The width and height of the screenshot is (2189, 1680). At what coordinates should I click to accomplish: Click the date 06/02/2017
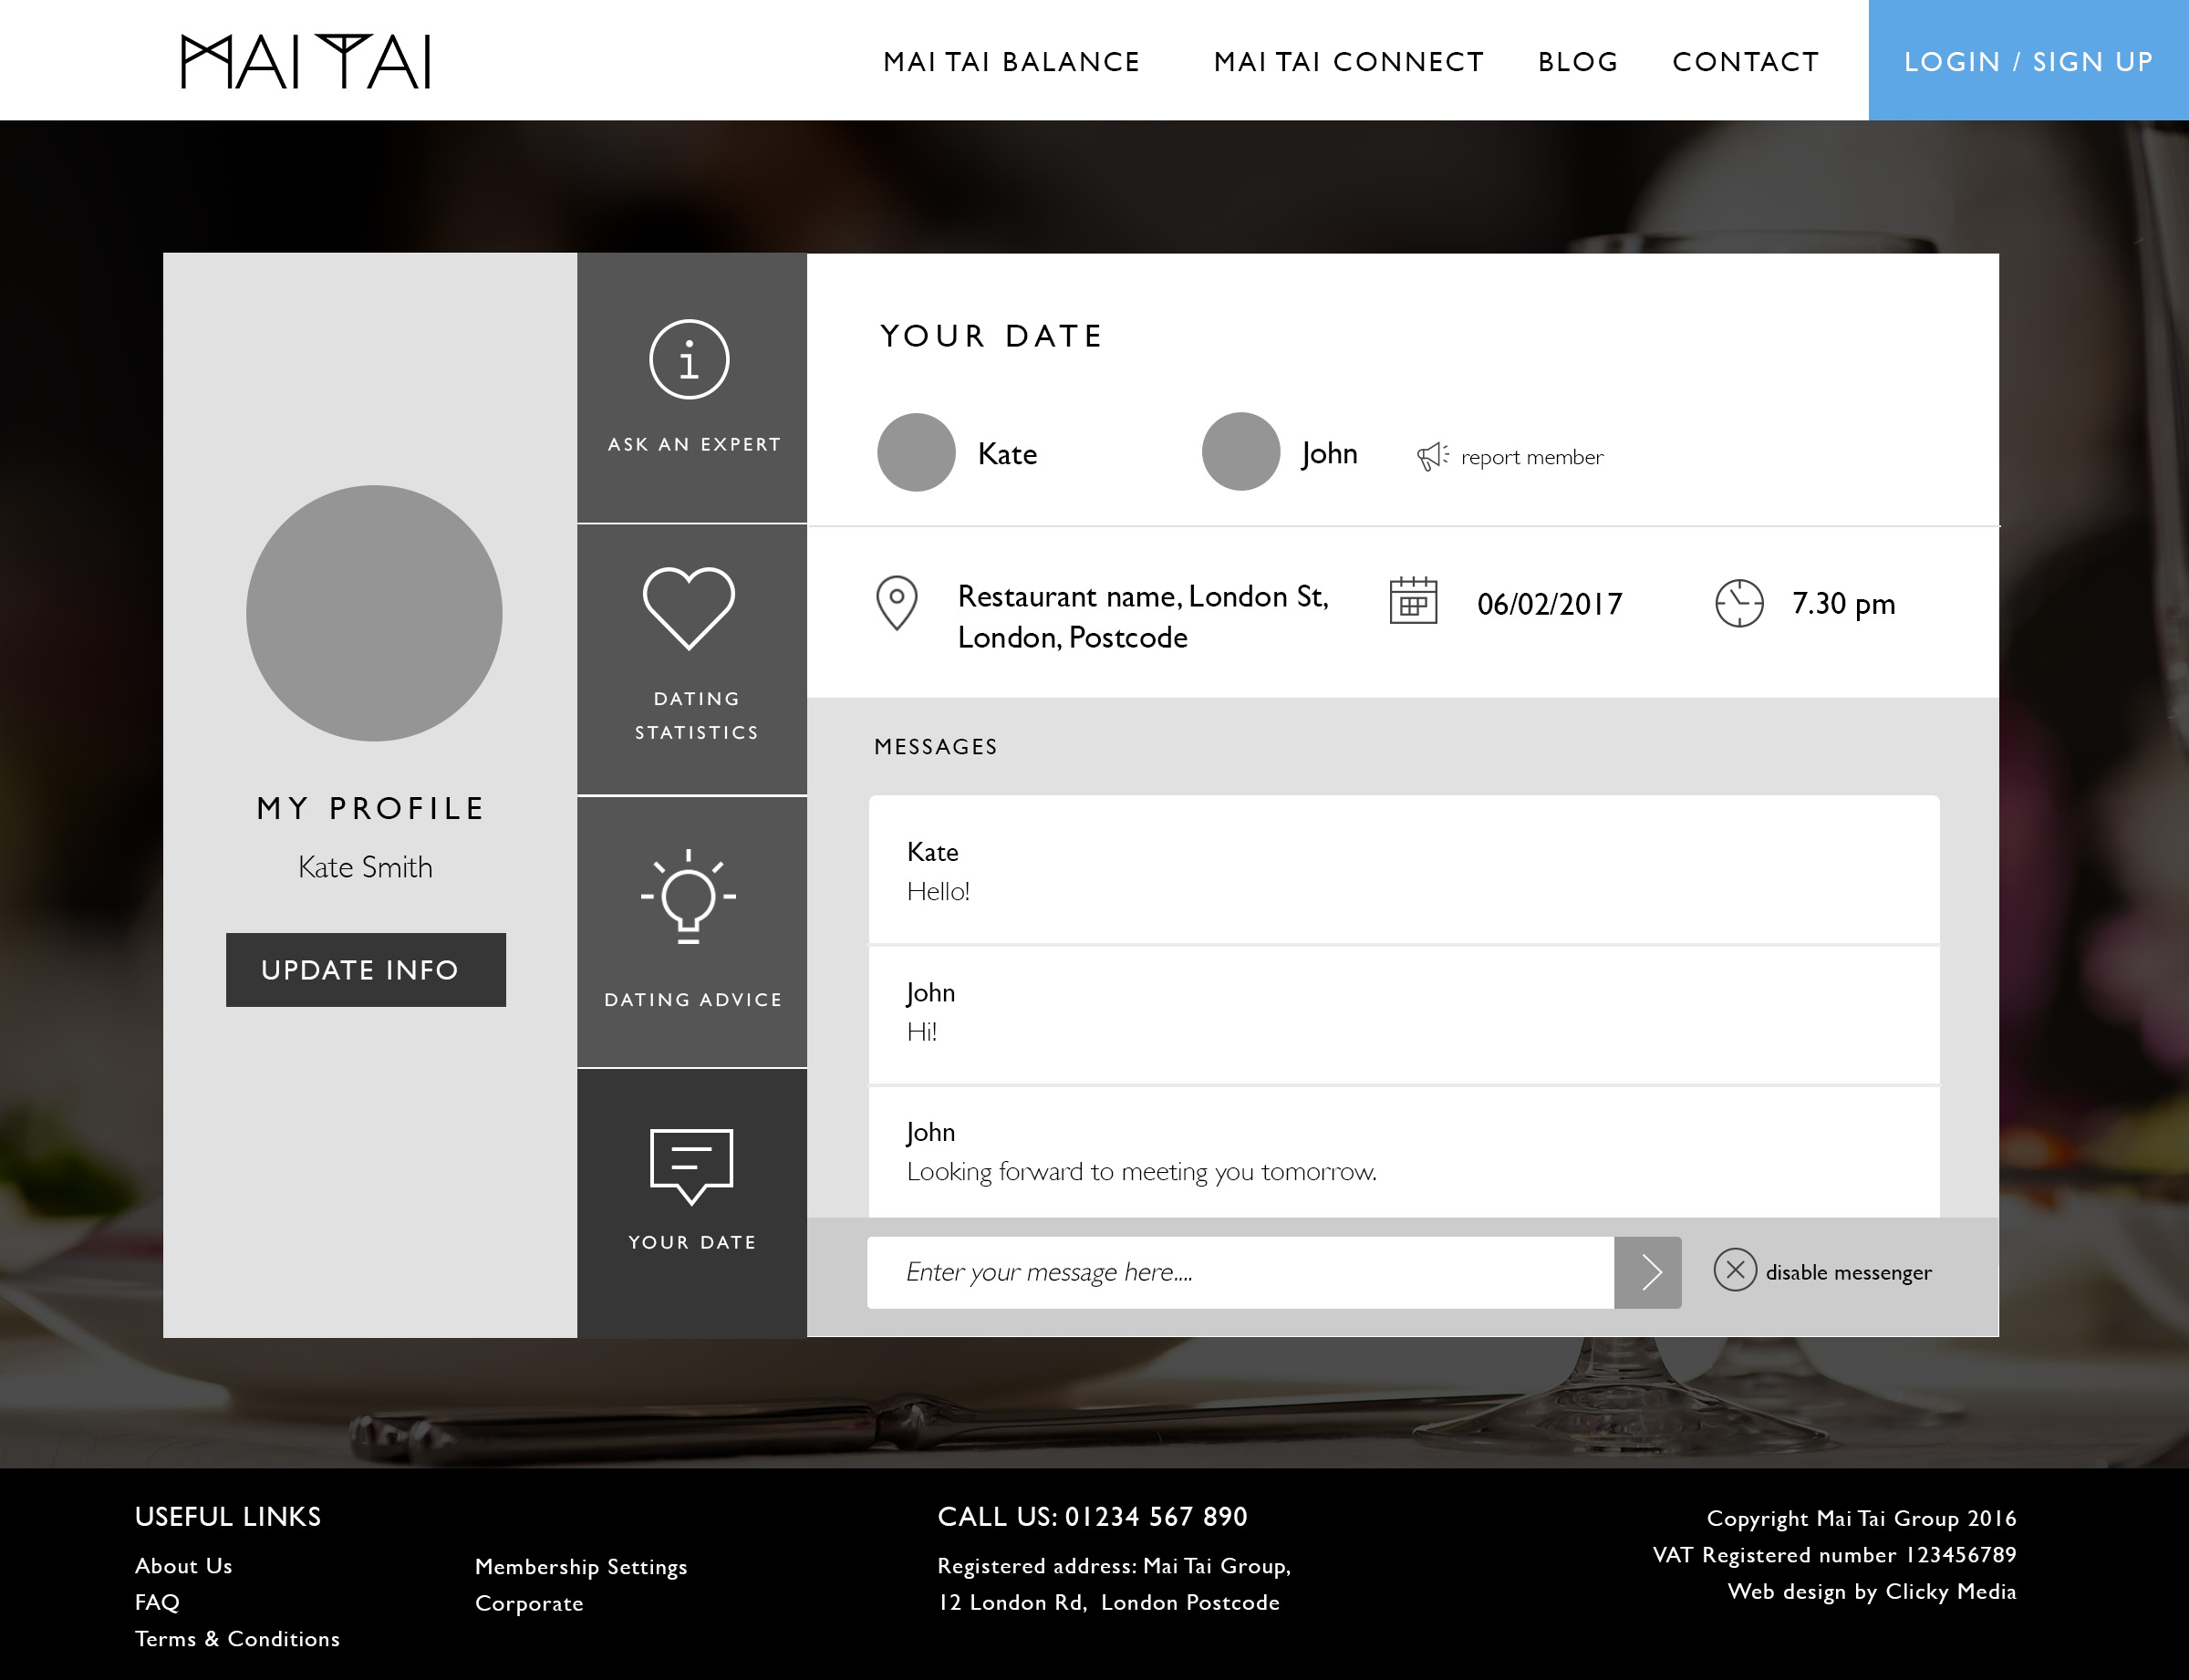1550,604
